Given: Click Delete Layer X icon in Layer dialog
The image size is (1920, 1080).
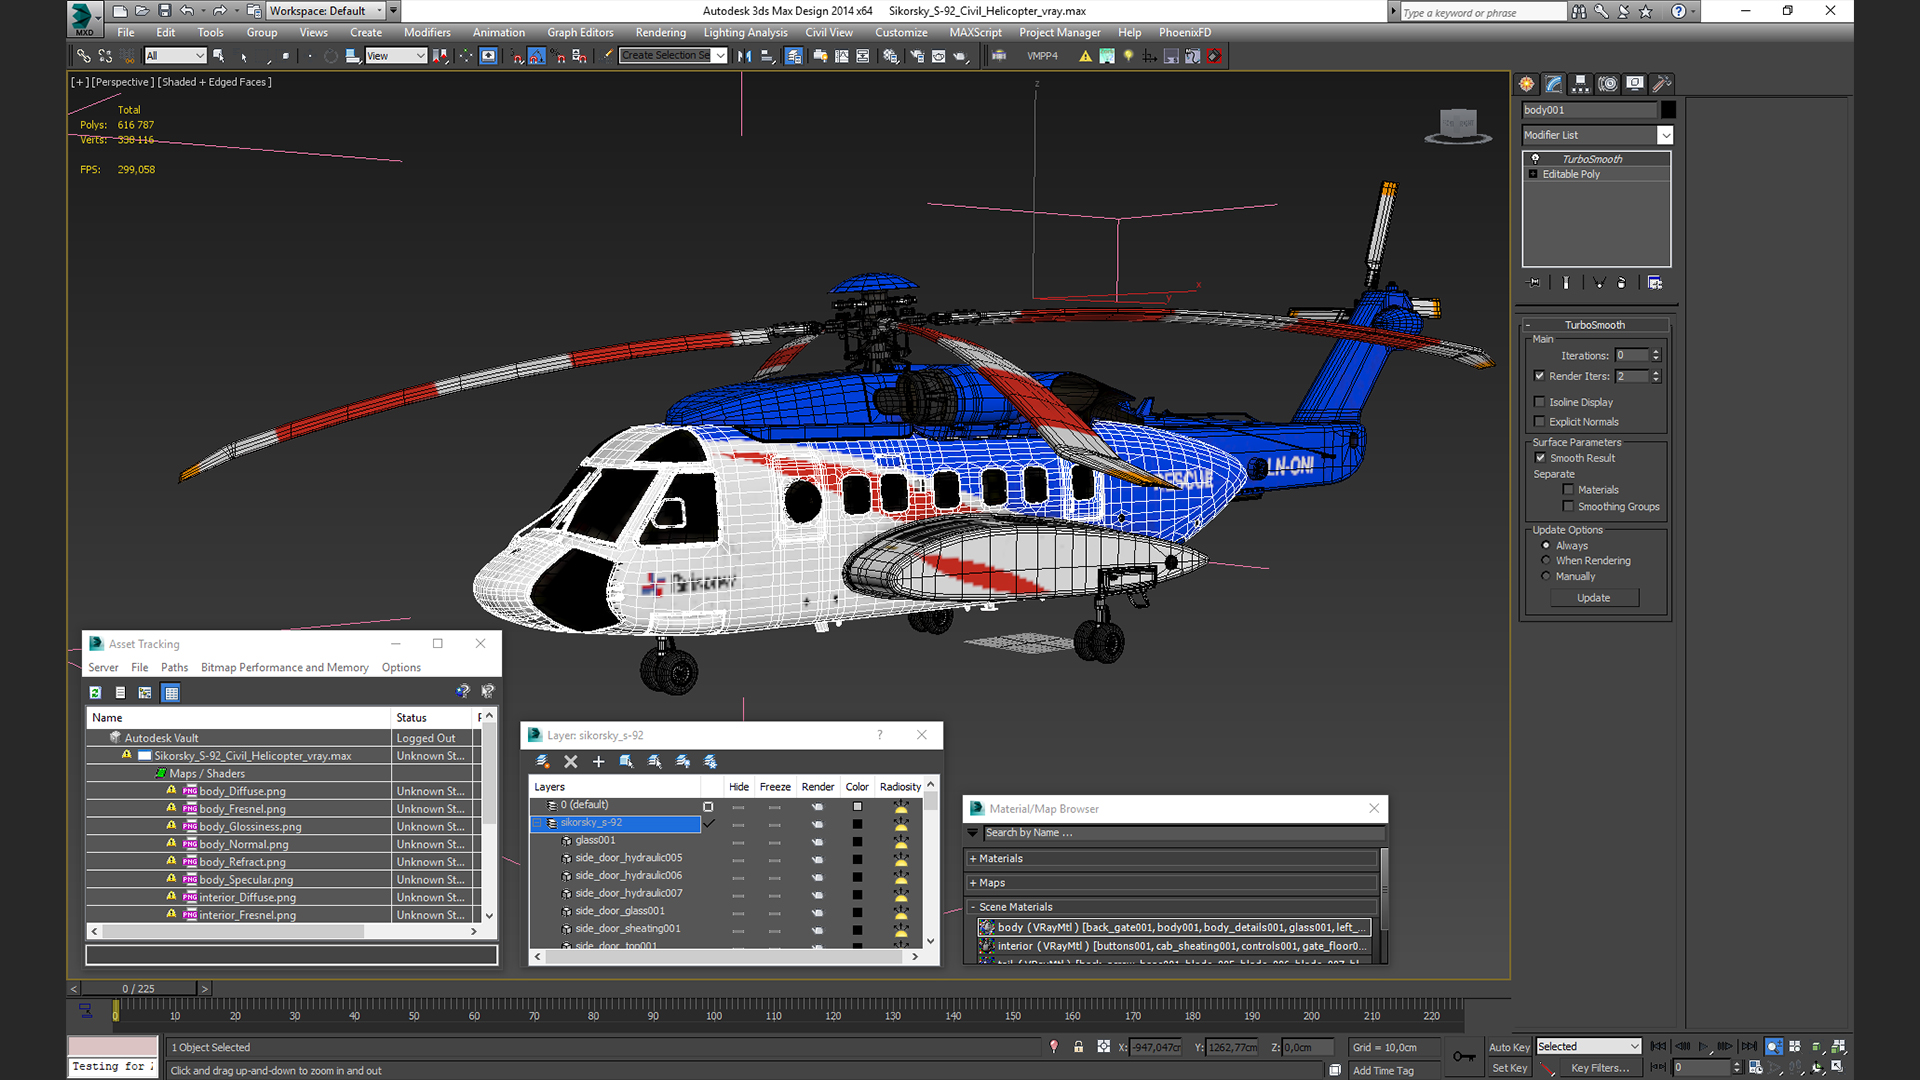Looking at the screenshot, I should click(571, 761).
